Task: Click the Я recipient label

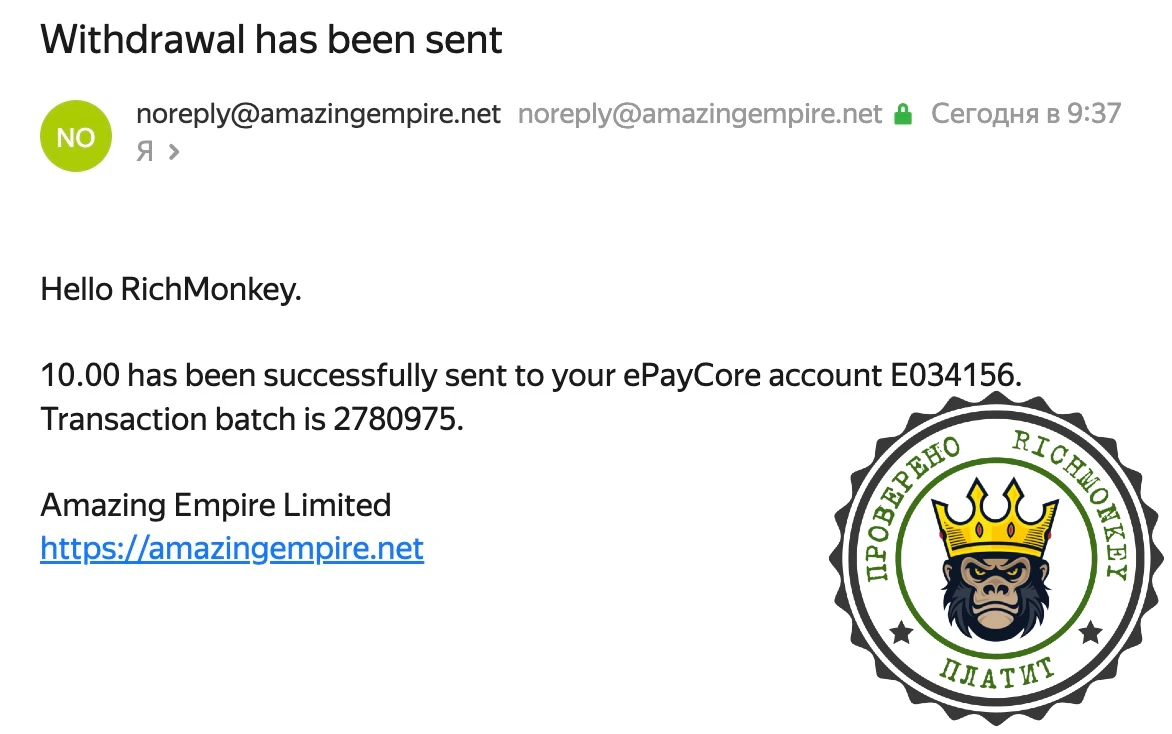Action: pyautogui.click(x=145, y=152)
